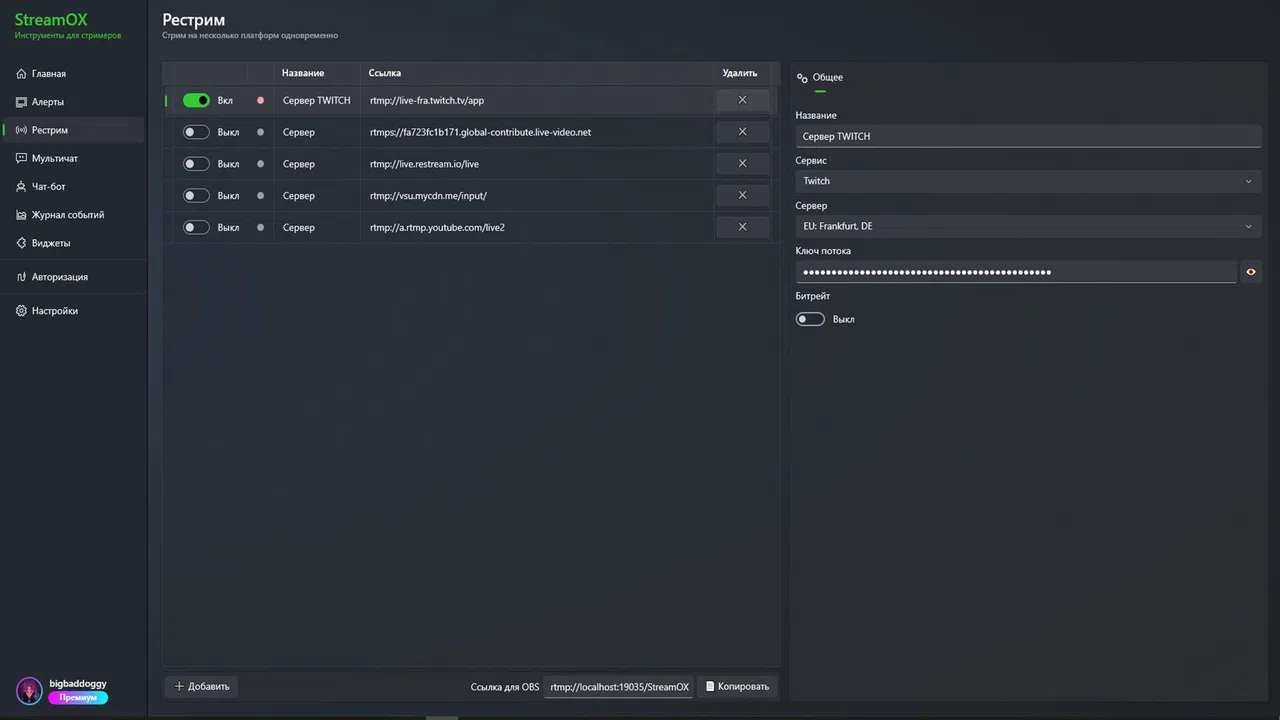This screenshot has height=720, width=1280.
Task: Switch to the Общее tab
Action: [820, 78]
